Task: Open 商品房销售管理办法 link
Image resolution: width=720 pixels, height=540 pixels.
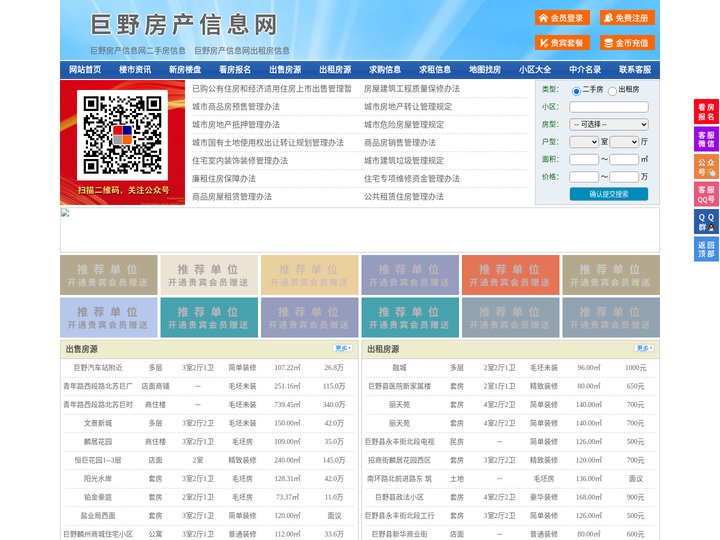Action: (x=400, y=142)
